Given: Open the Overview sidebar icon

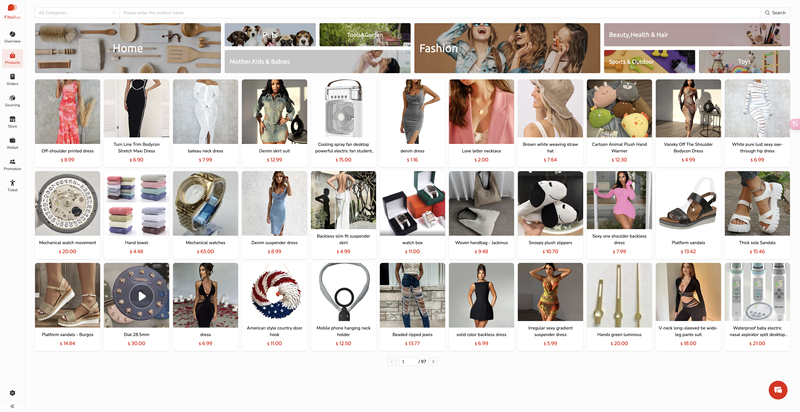Looking at the screenshot, I should tap(12, 37).
